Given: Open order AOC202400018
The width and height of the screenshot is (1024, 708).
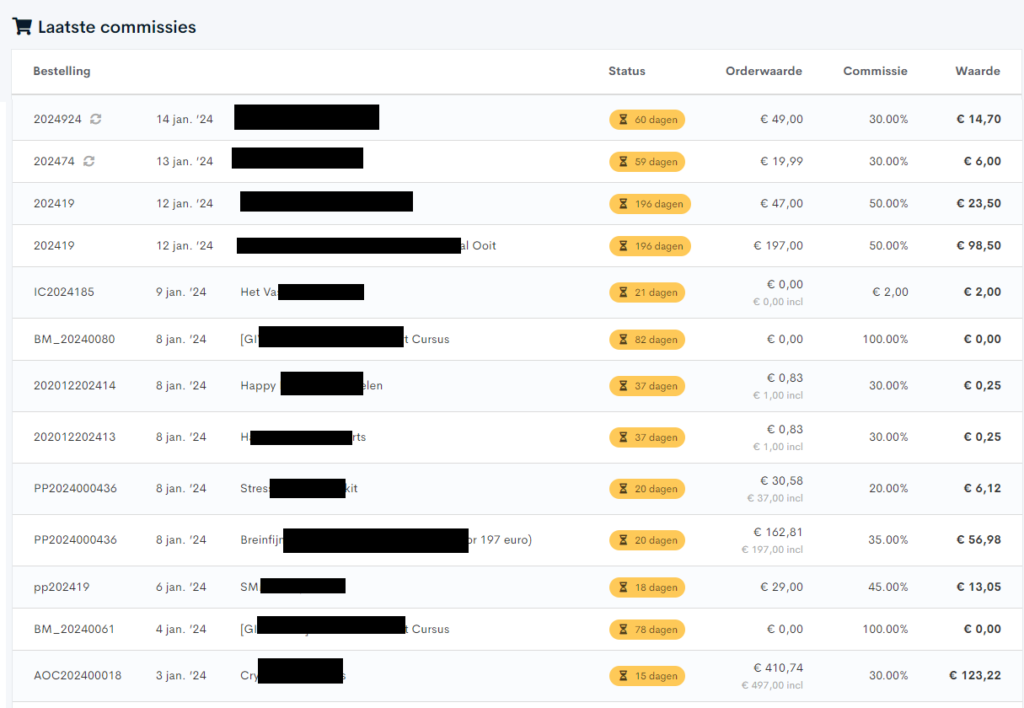Looking at the screenshot, I should [77, 676].
